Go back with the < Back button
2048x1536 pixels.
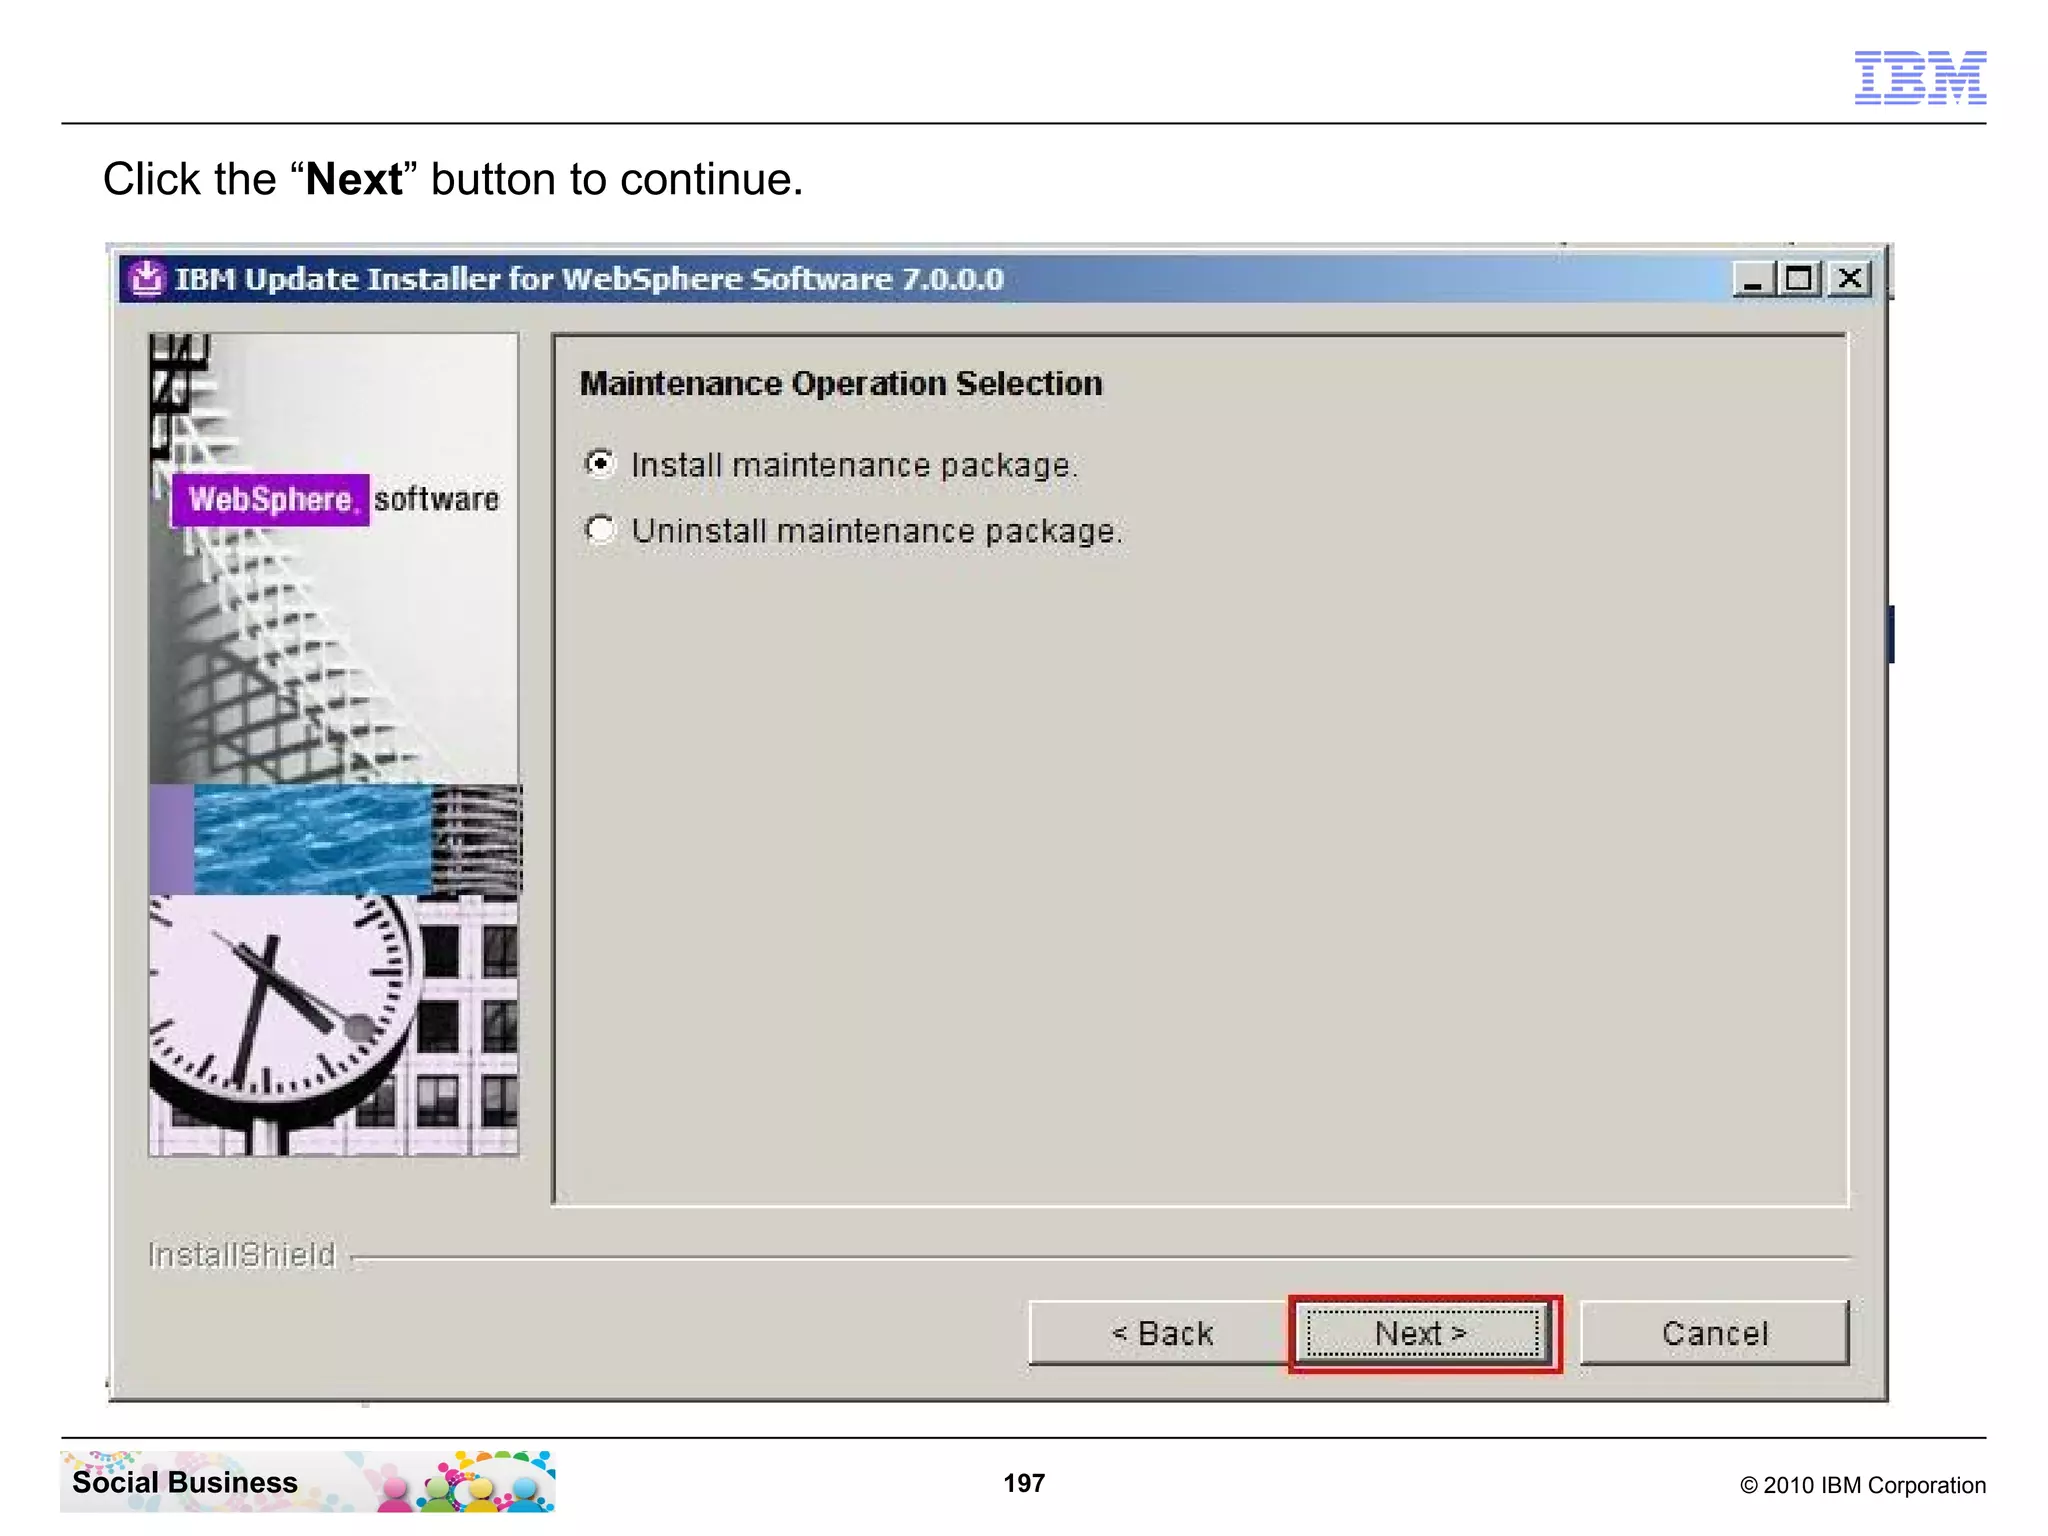[1160, 1333]
